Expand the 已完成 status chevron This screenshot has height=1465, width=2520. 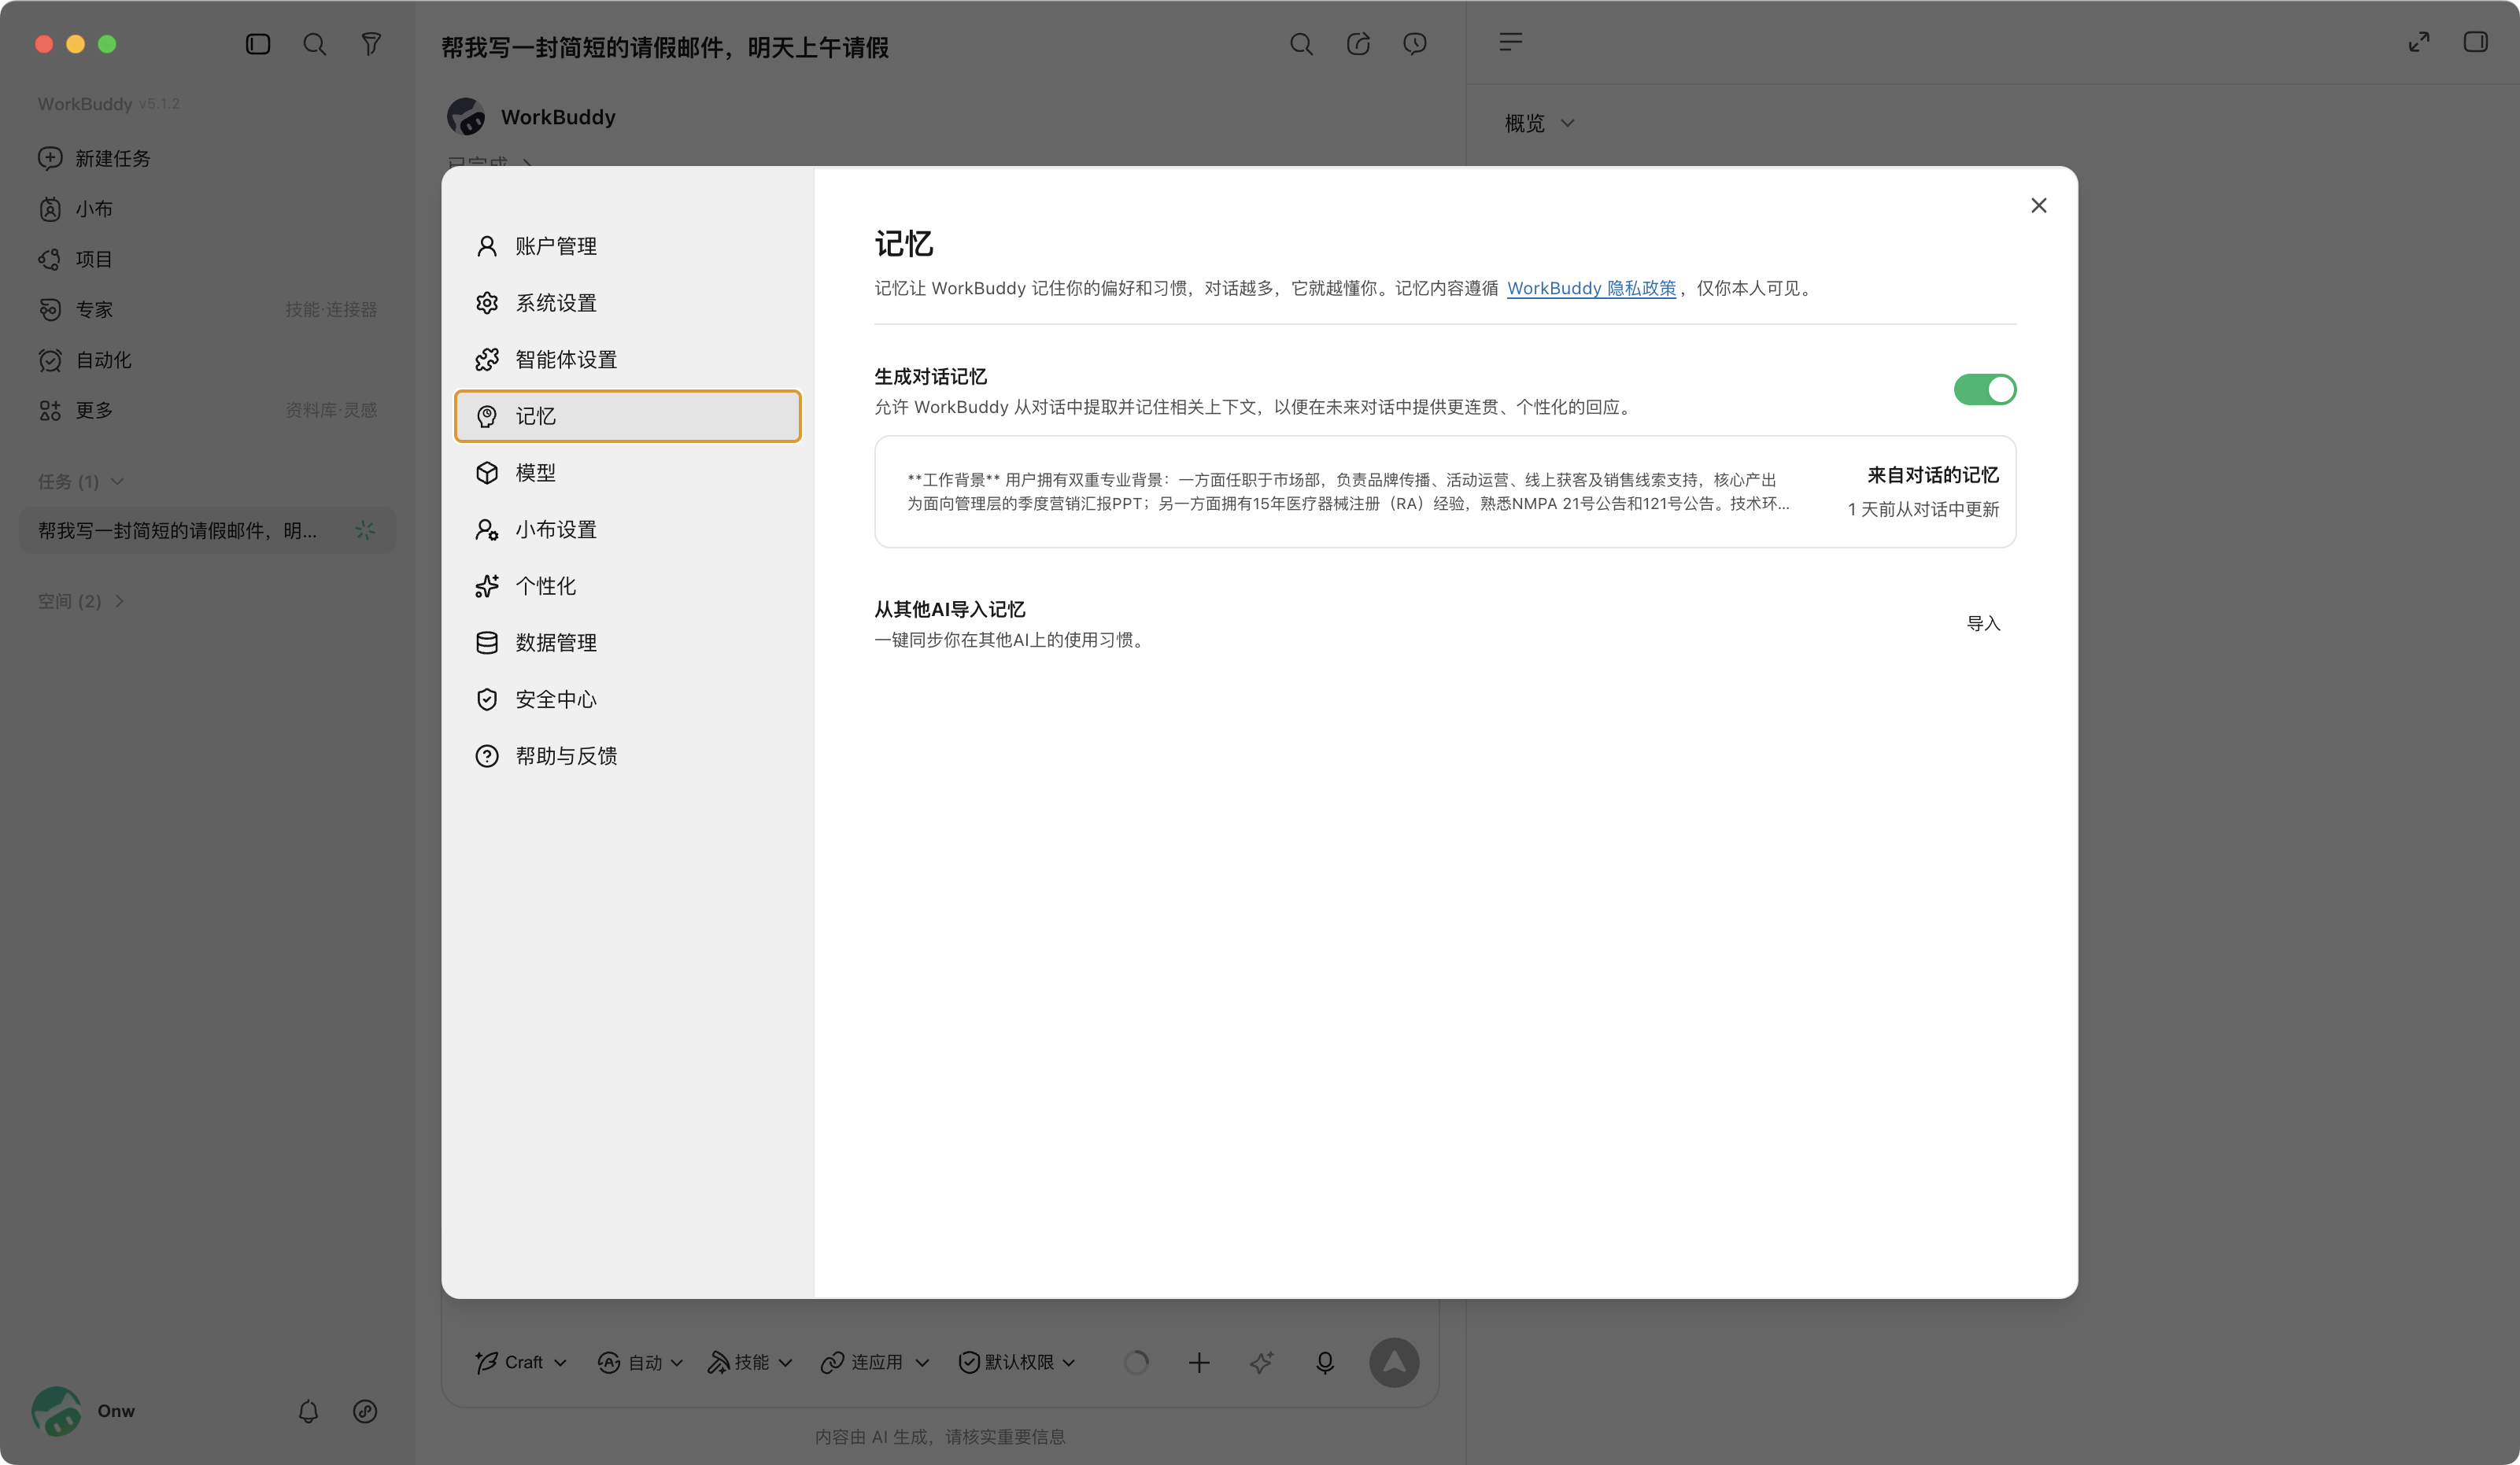tap(527, 162)
